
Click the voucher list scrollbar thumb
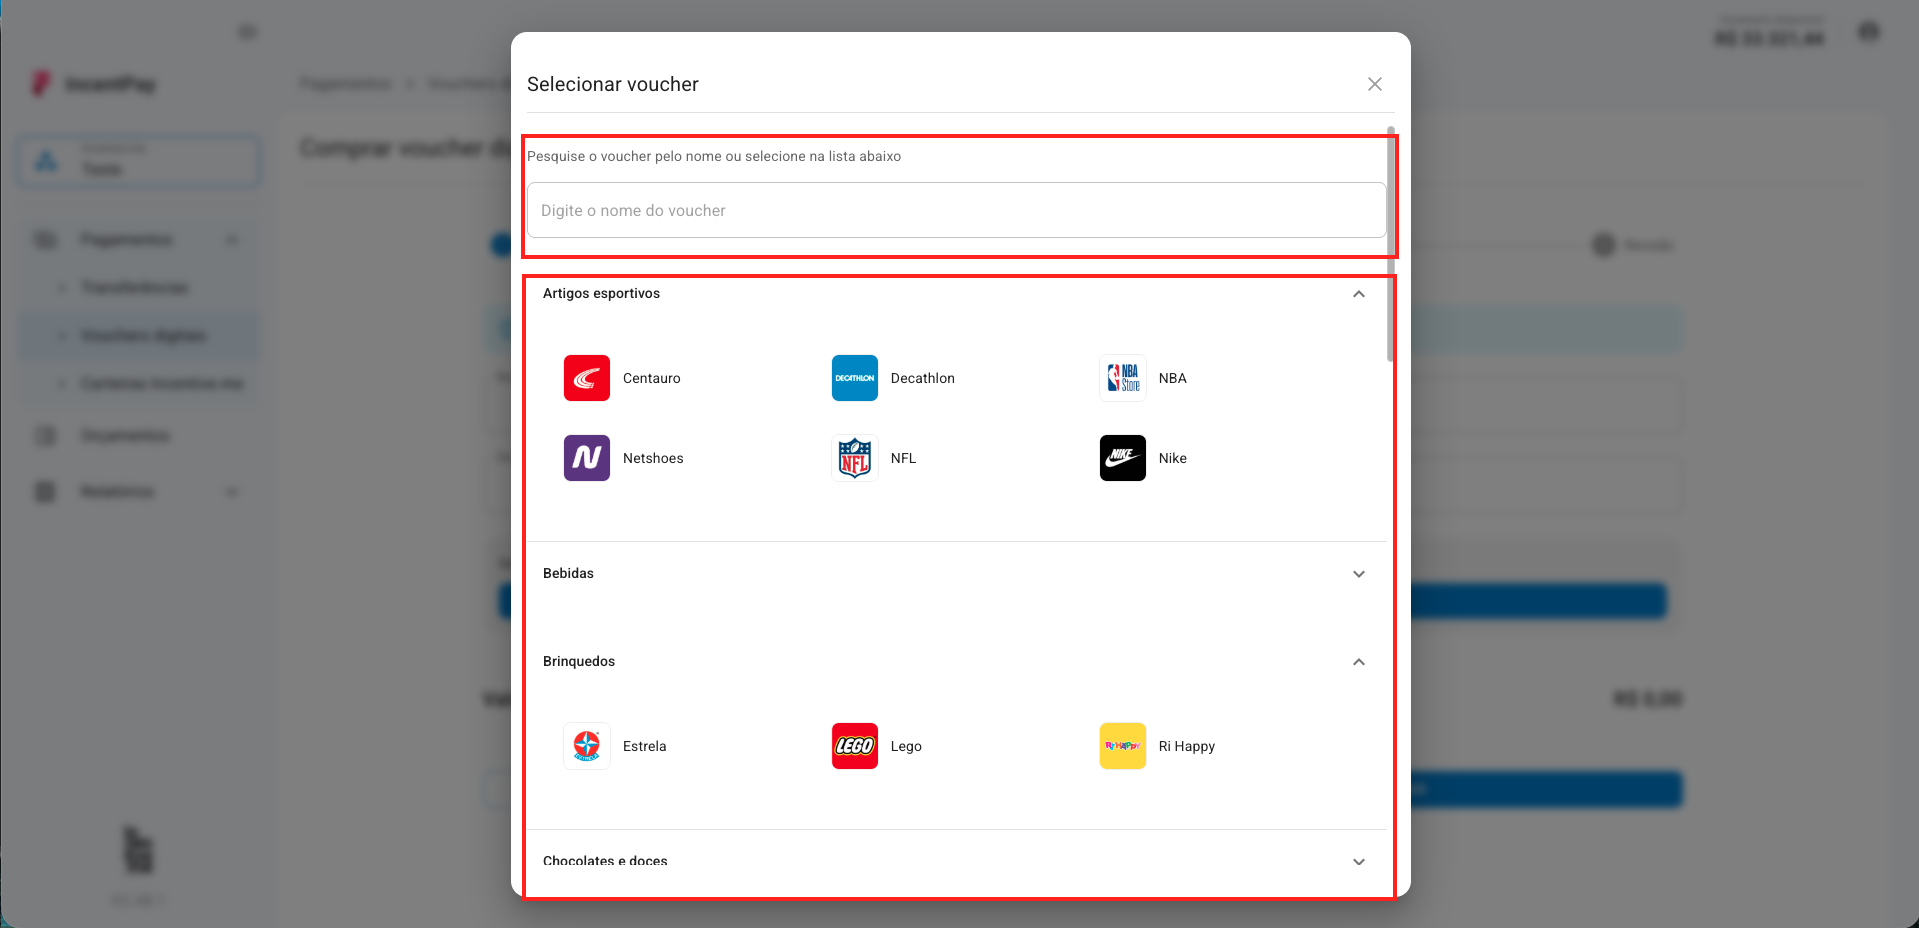tap(1391, 244)
